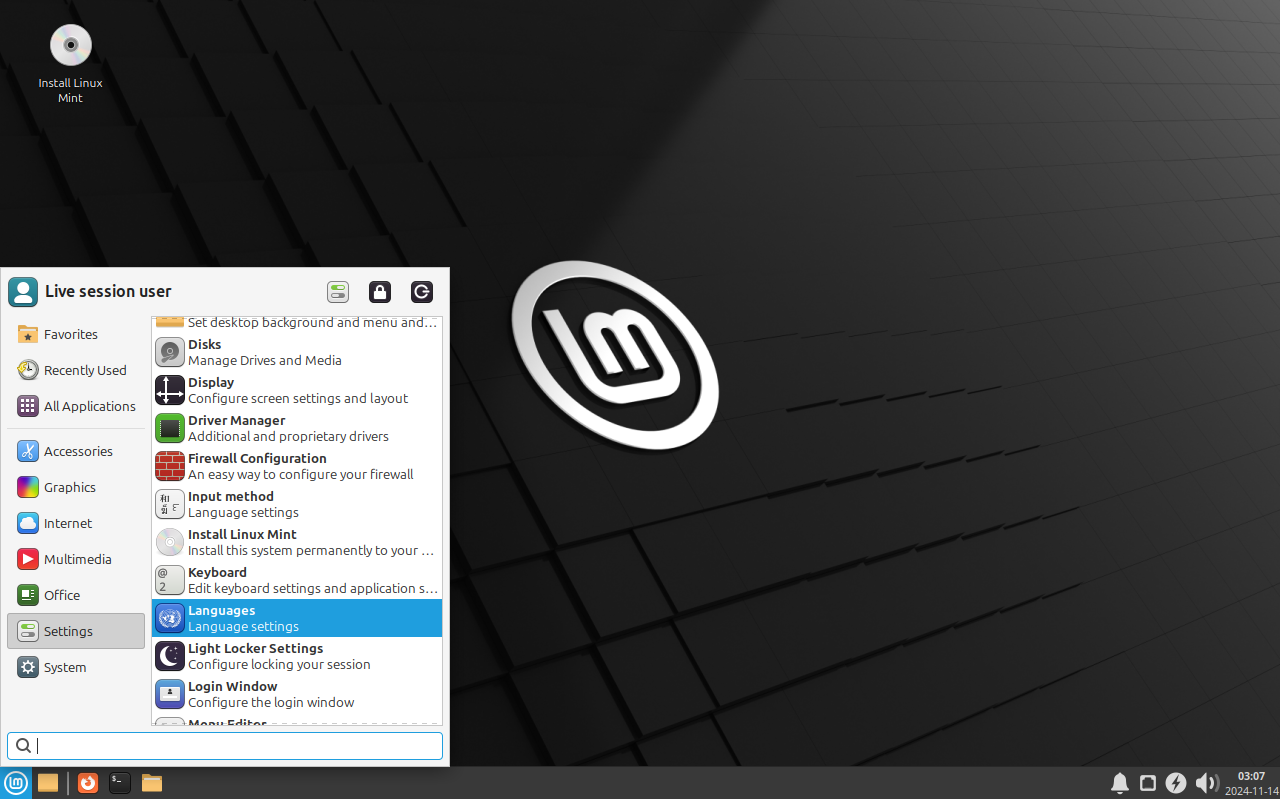
Task: Select the Office category
Action: [x=76, y=595]
